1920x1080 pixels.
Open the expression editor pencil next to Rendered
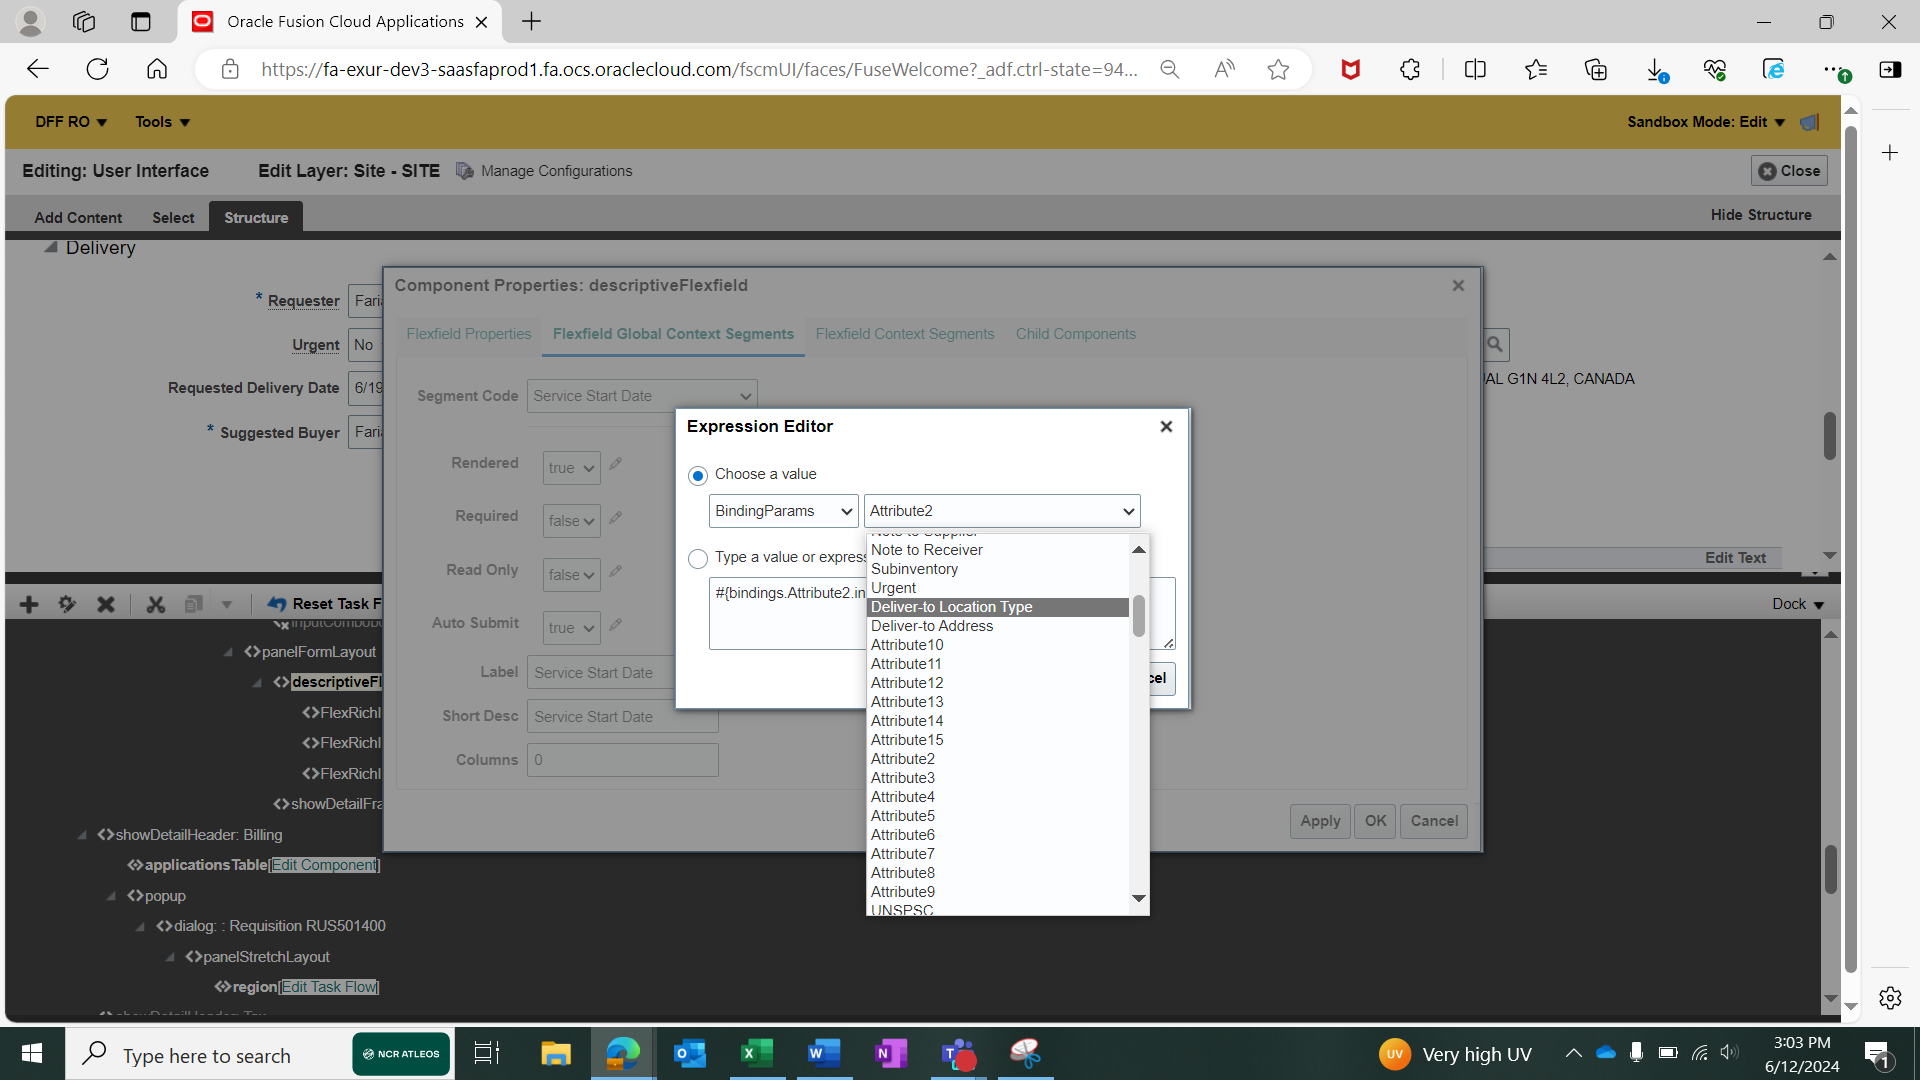tap(615, 463)
